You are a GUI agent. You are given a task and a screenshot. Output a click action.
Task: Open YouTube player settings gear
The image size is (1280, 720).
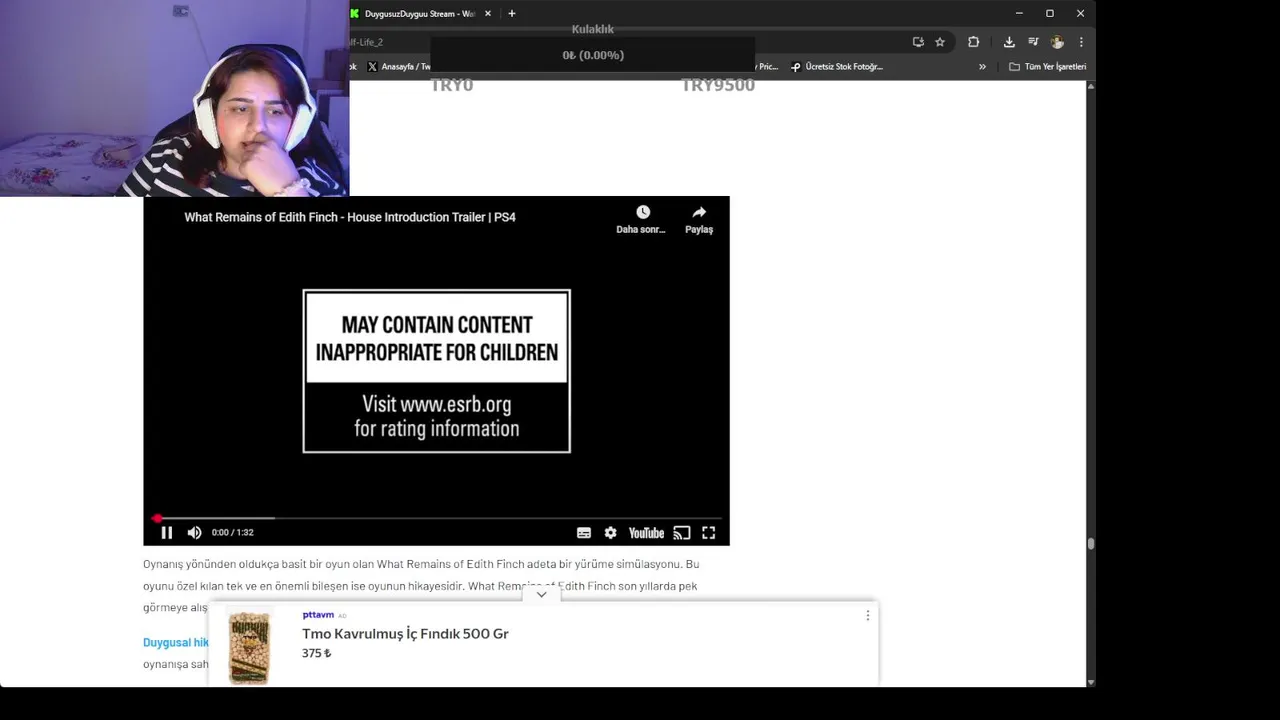610,533
